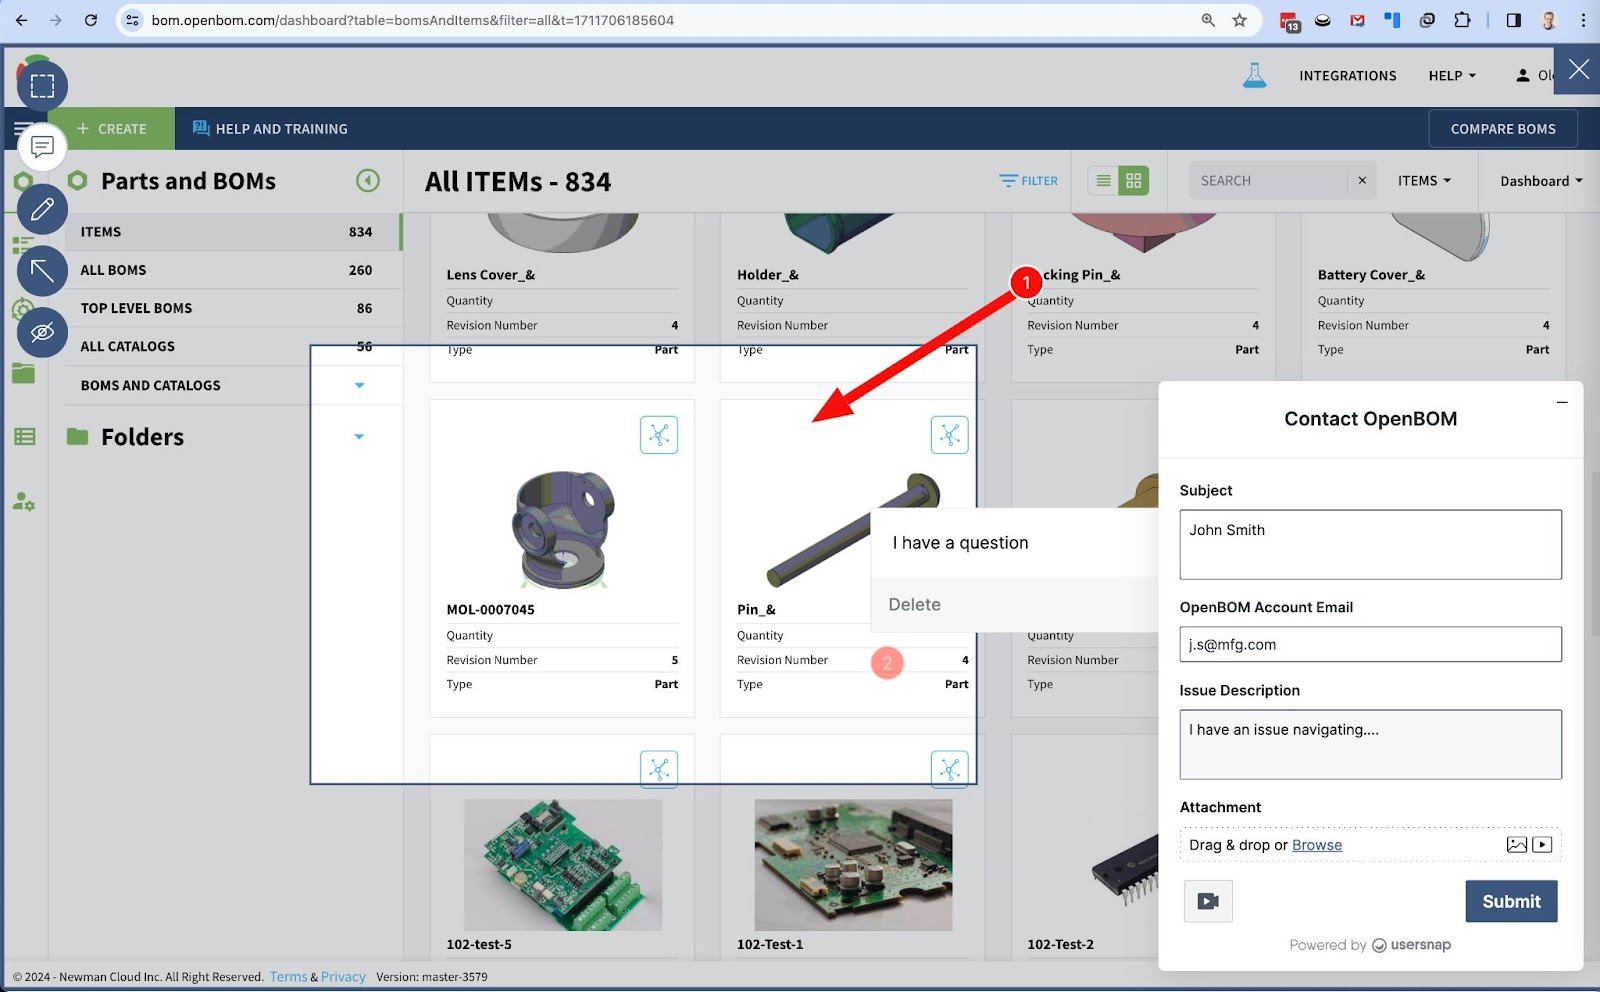The image size is (1600, 992).
Task: Open graph icon on 102-Test-1 card
Action: (x=949, y=769)
